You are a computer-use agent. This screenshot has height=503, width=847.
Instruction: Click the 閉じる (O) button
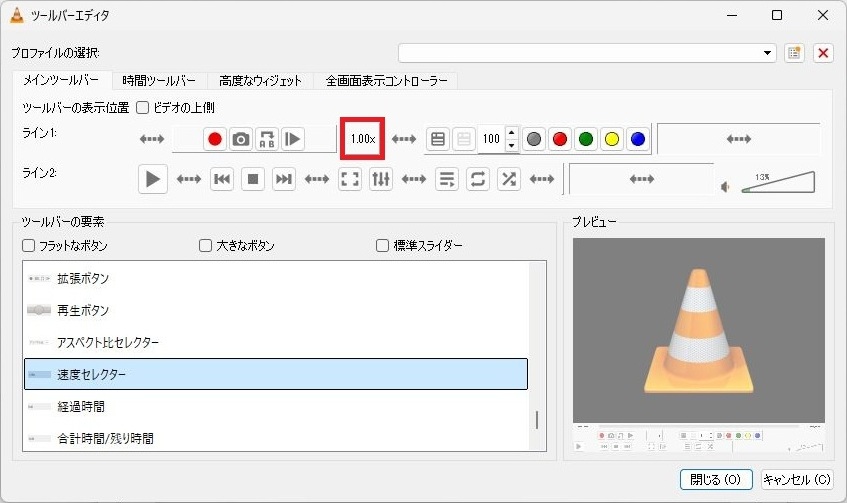(716, 479)
